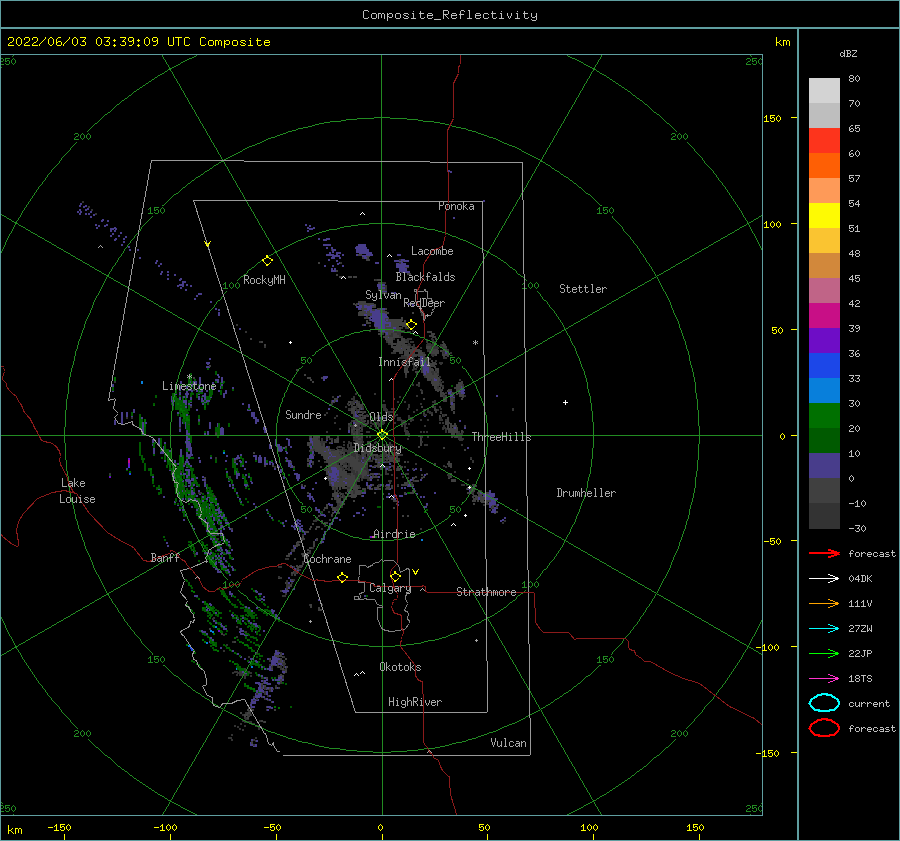The image size is (900, 841).
Task: Click the -100 tick on the bottom axis
Action: click(x=165, y=828)
